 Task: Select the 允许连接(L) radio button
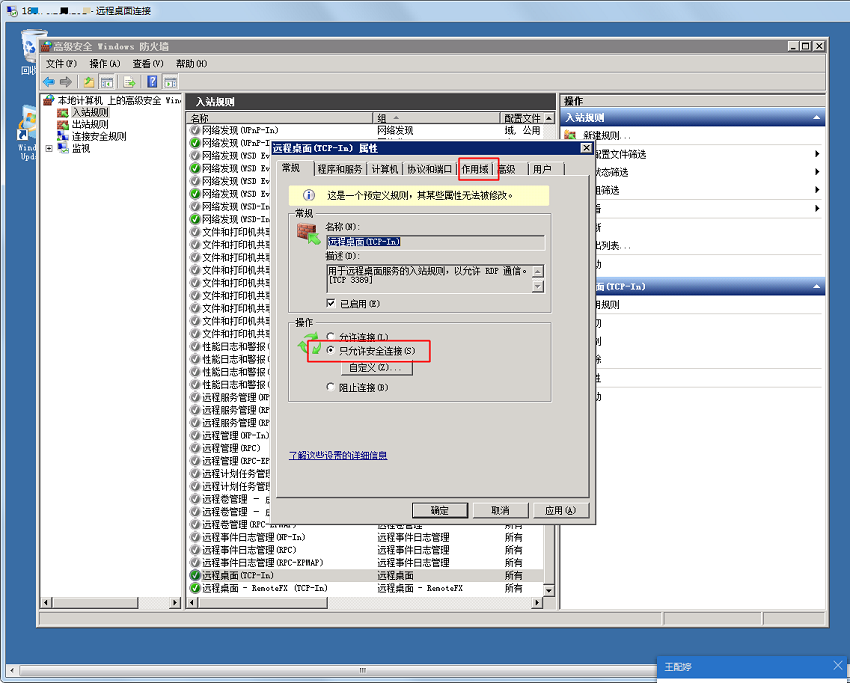click(x=331, y=337)
